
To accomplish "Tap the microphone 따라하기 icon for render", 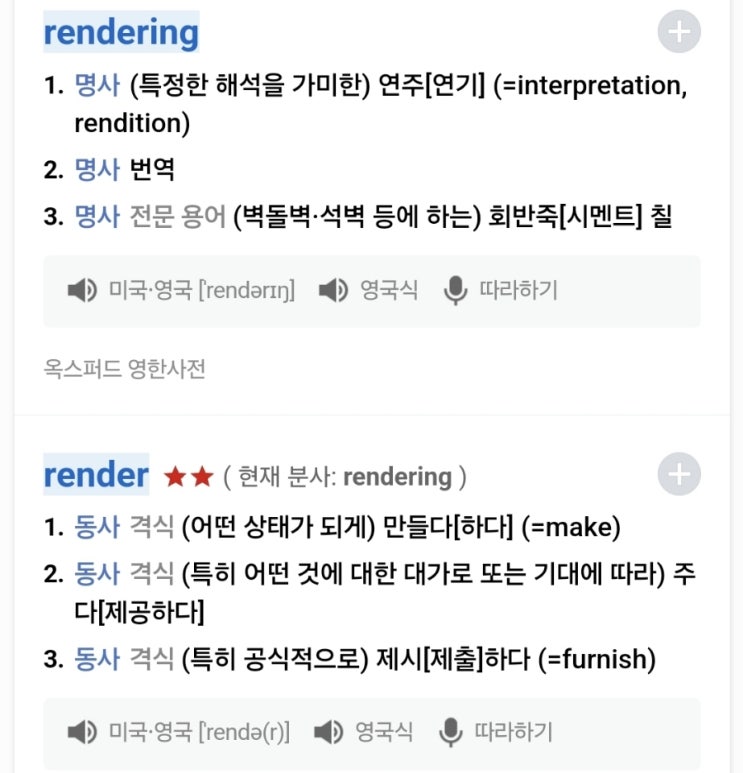I will 451,733.
